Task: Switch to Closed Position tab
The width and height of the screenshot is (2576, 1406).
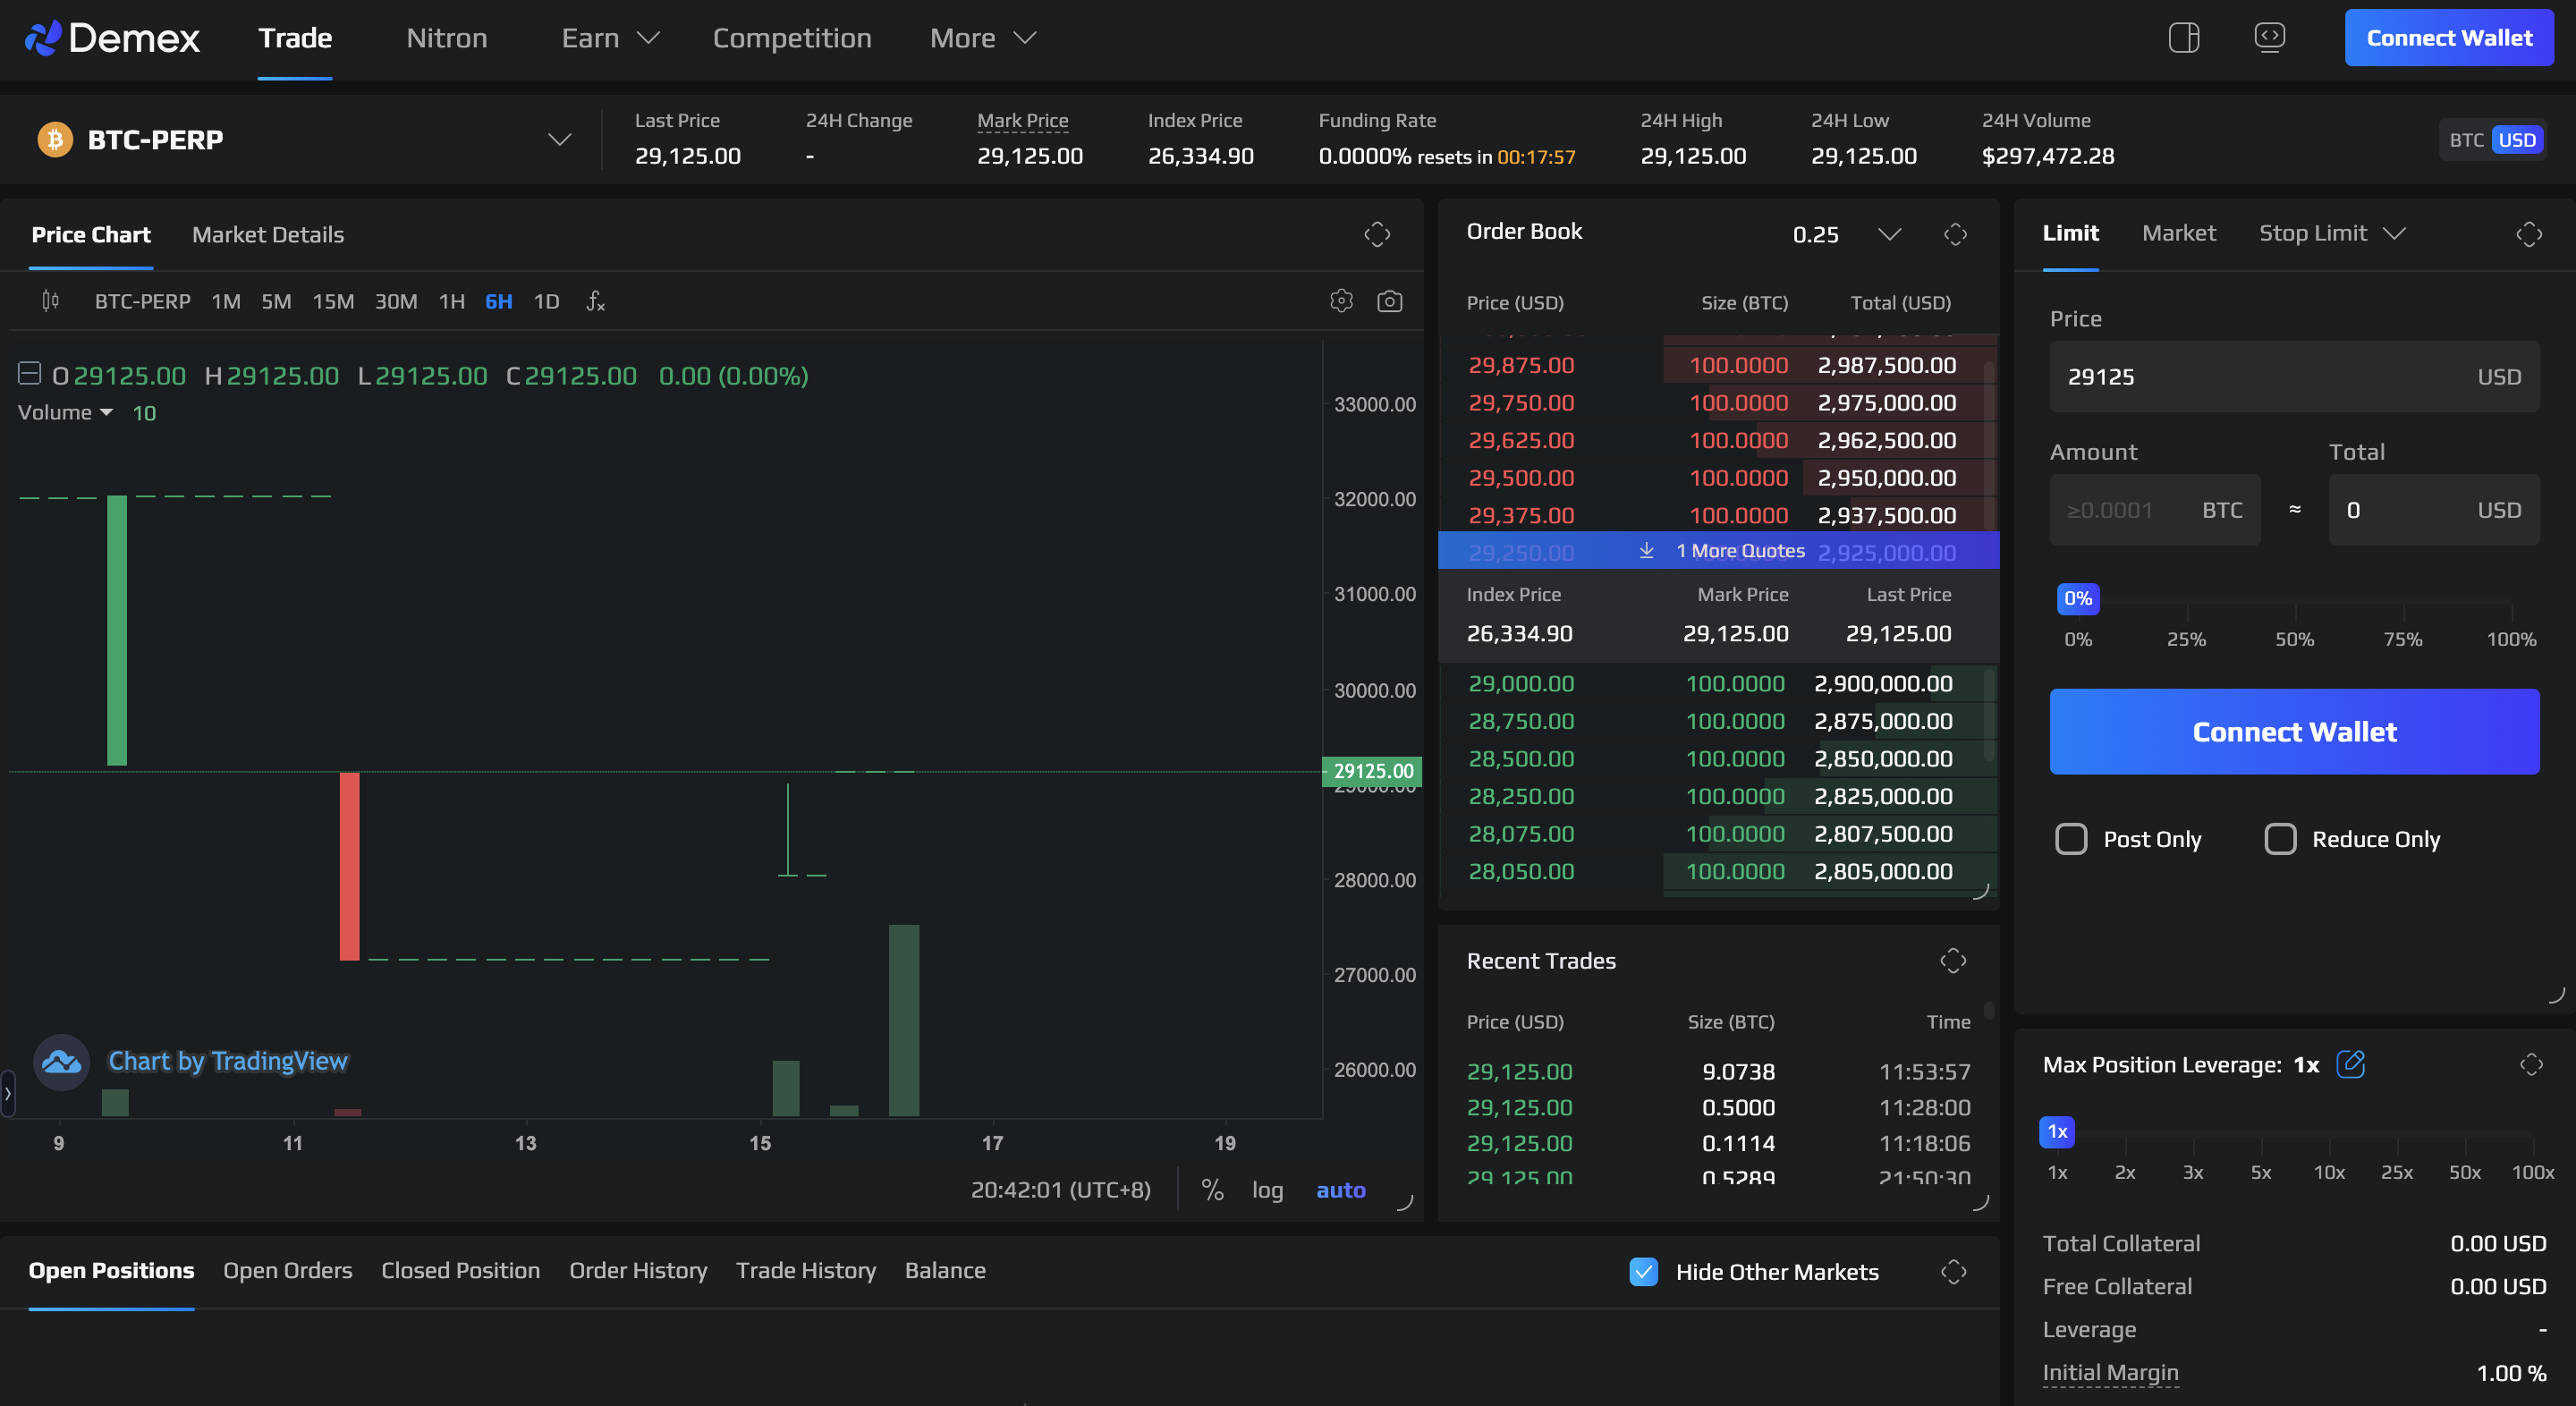Action: tap(460, 1270)
